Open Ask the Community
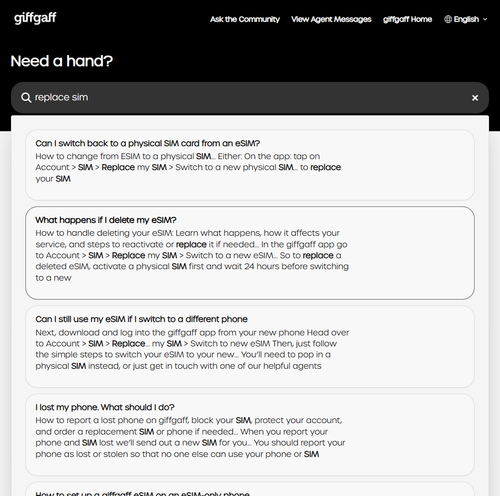This screenshot has width=500, height=496. (245, 19)
